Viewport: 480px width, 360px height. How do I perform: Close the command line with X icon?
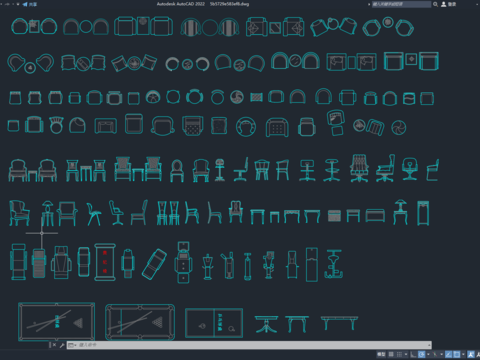(x=54, y=345)
